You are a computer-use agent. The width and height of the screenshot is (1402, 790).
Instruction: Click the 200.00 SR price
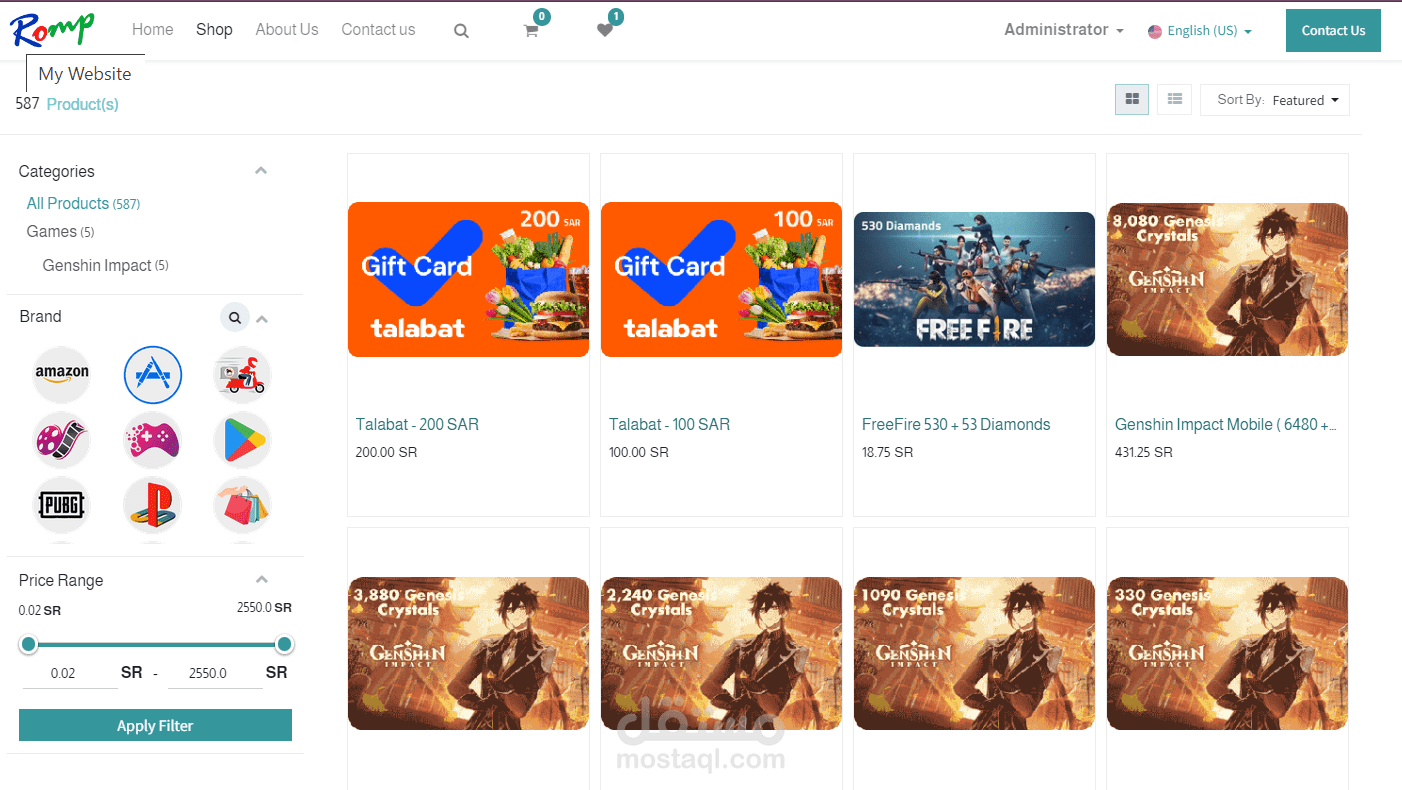[x=386, y=452]
